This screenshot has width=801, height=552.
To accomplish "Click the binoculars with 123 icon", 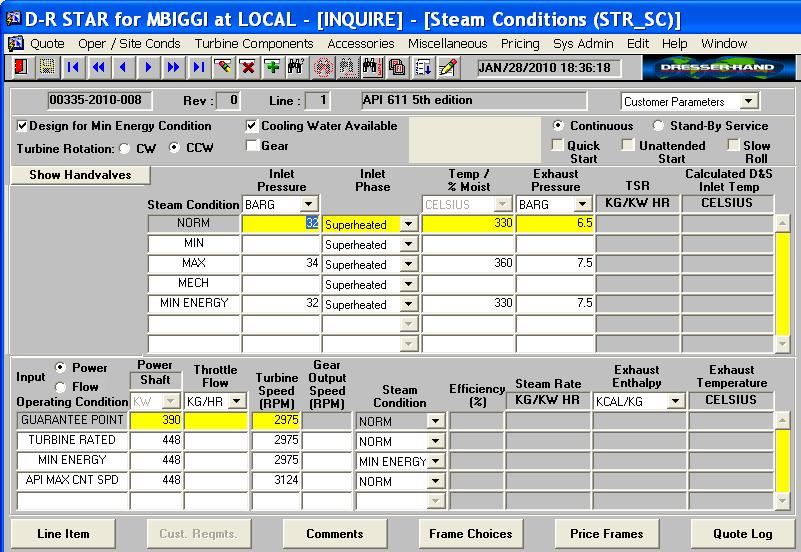I will click(372, 67).
